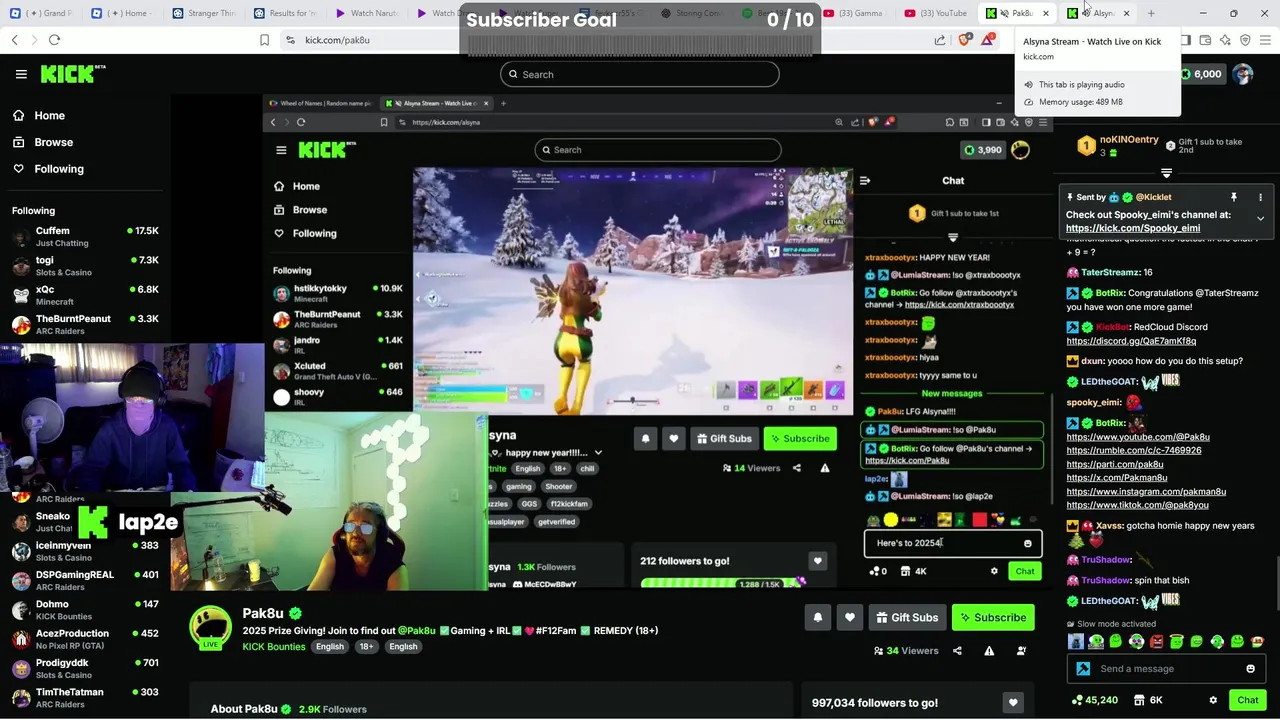Open the user avatar in outer page header
Viewport: 1280px width, 720px height.
point(1242,74)
